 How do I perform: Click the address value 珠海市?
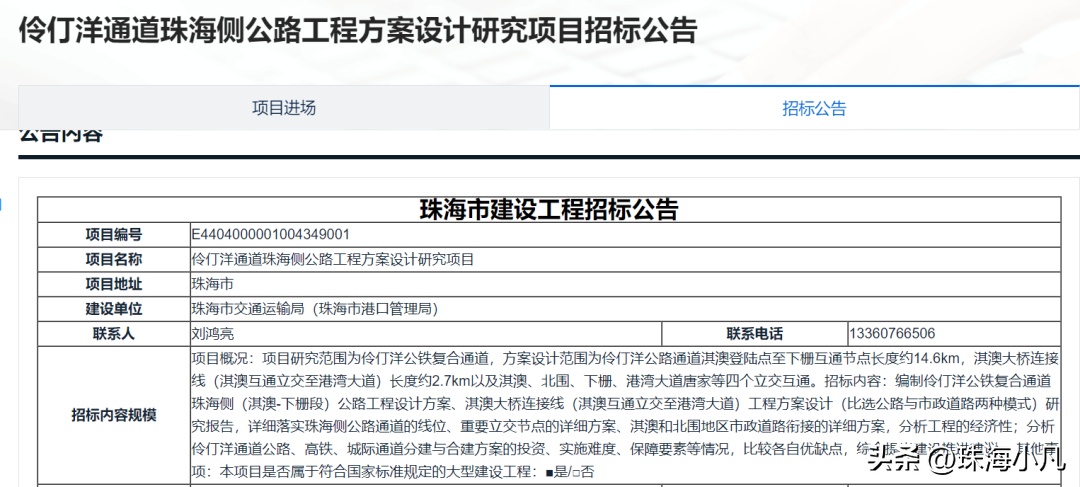click(x=215, y=284)
